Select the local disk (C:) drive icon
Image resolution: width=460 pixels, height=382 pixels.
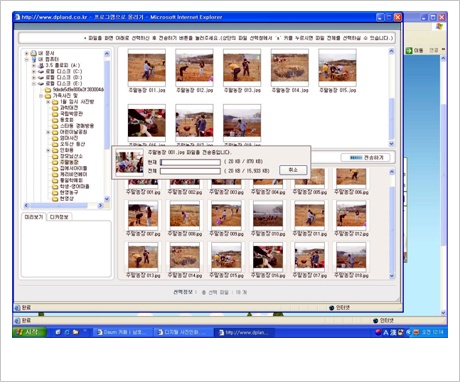(41, 72)
